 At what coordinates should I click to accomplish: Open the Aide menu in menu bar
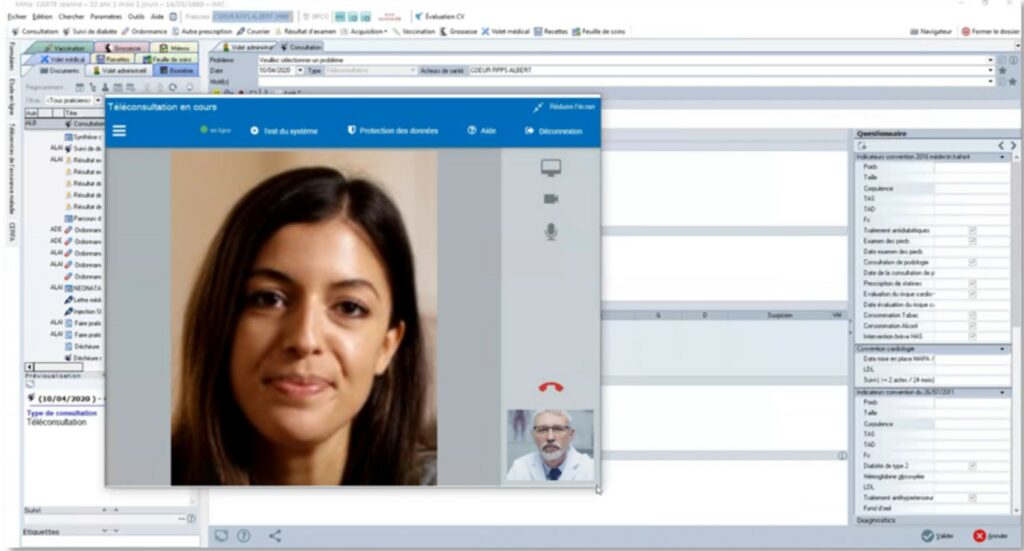click(157, 16)
